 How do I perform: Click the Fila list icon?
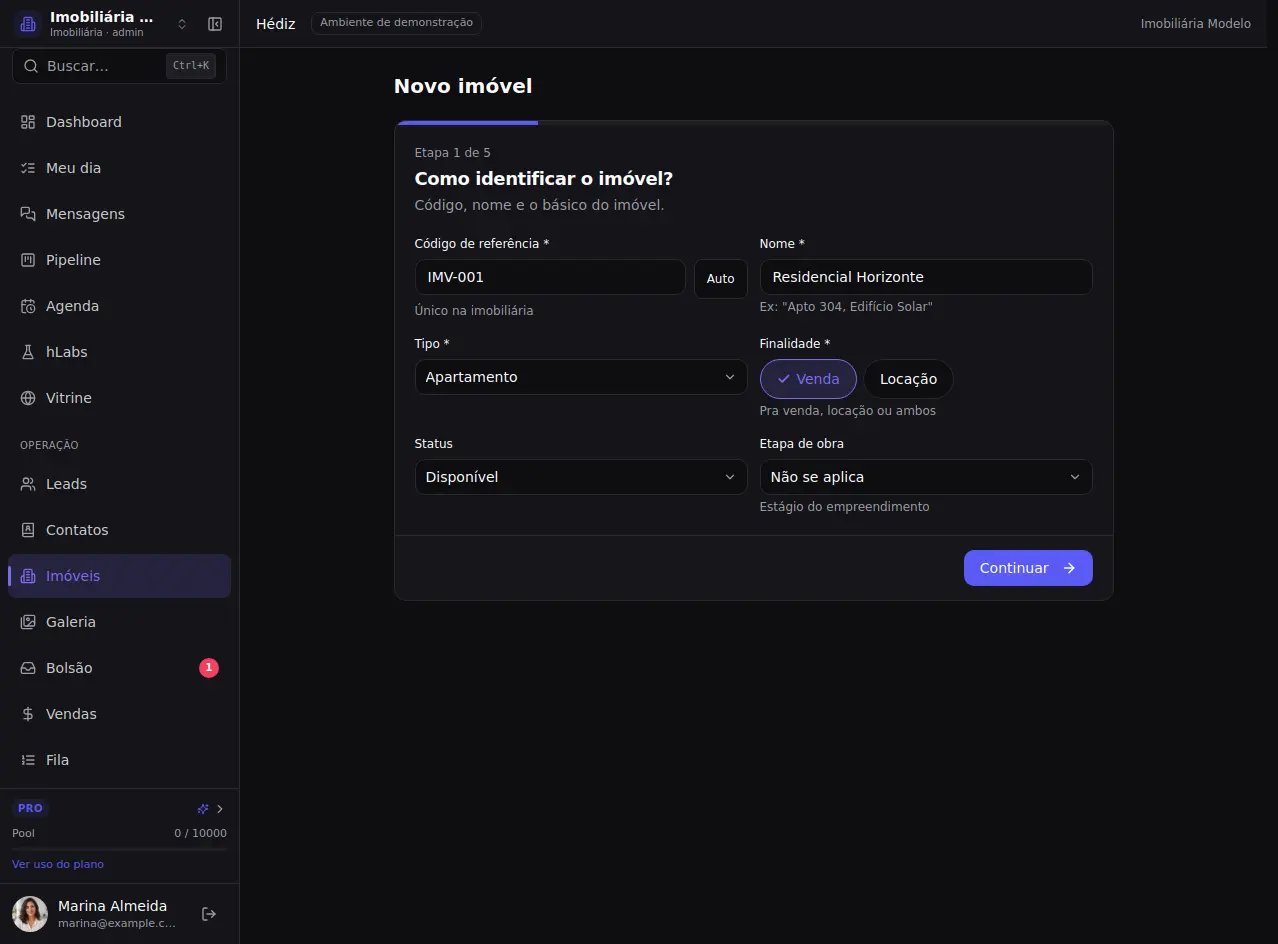click(x=28, y=760)
